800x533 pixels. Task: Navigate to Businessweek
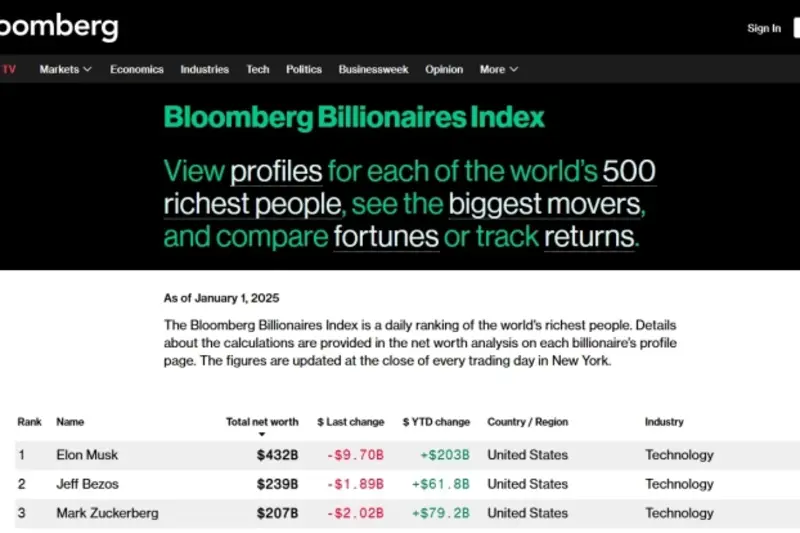click(x=373, y=69)
